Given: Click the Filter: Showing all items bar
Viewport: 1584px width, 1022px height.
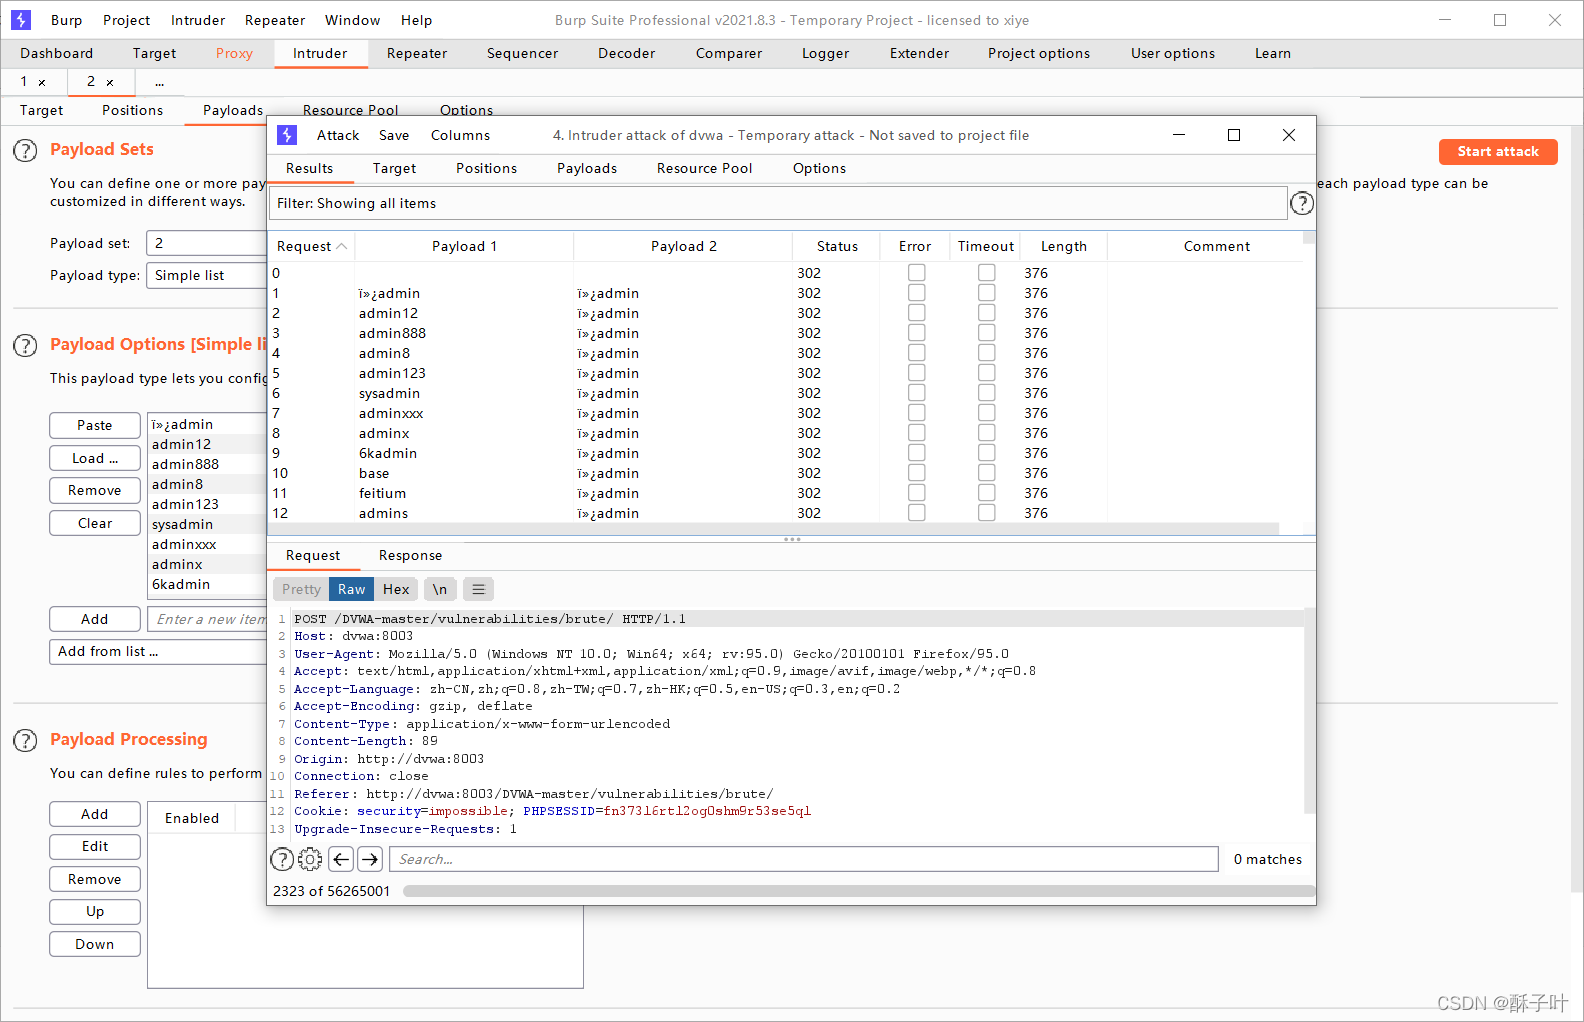Looking at the screenshot, I should pyautogui.click(x=778, y=203).
